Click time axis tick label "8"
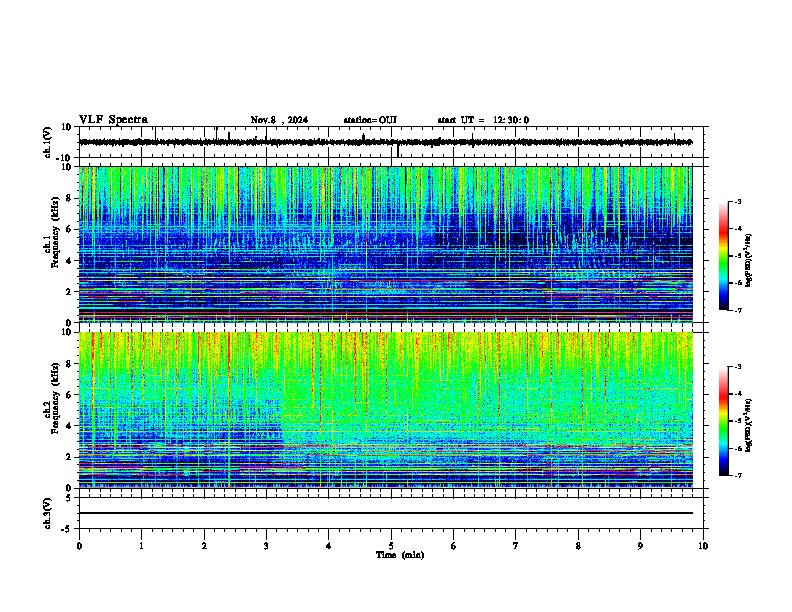Image resolution: width=792 pixels, height=612 pixels. click(x=578, y=546)
